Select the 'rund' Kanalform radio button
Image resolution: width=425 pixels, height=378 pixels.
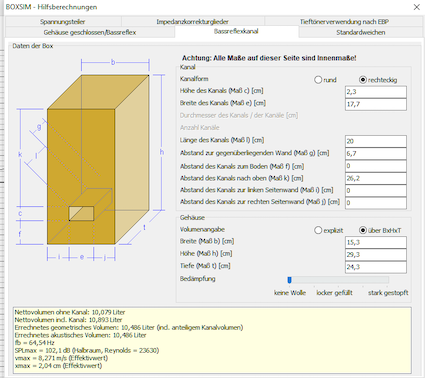pos(318,80)
